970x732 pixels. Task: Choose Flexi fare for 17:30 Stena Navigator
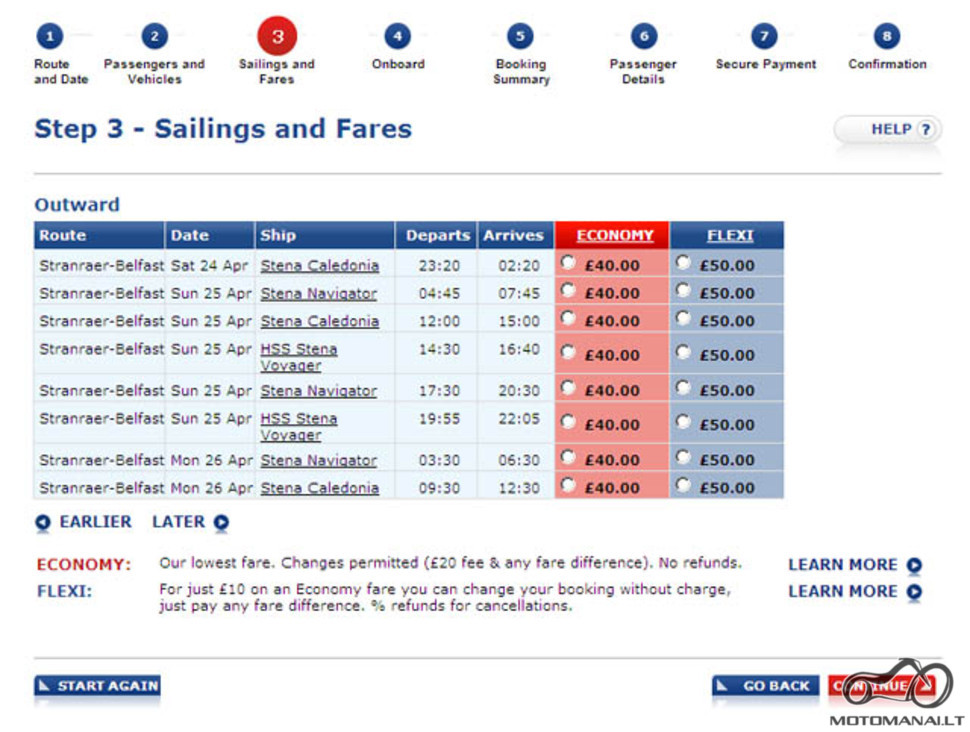pos(683,388)
